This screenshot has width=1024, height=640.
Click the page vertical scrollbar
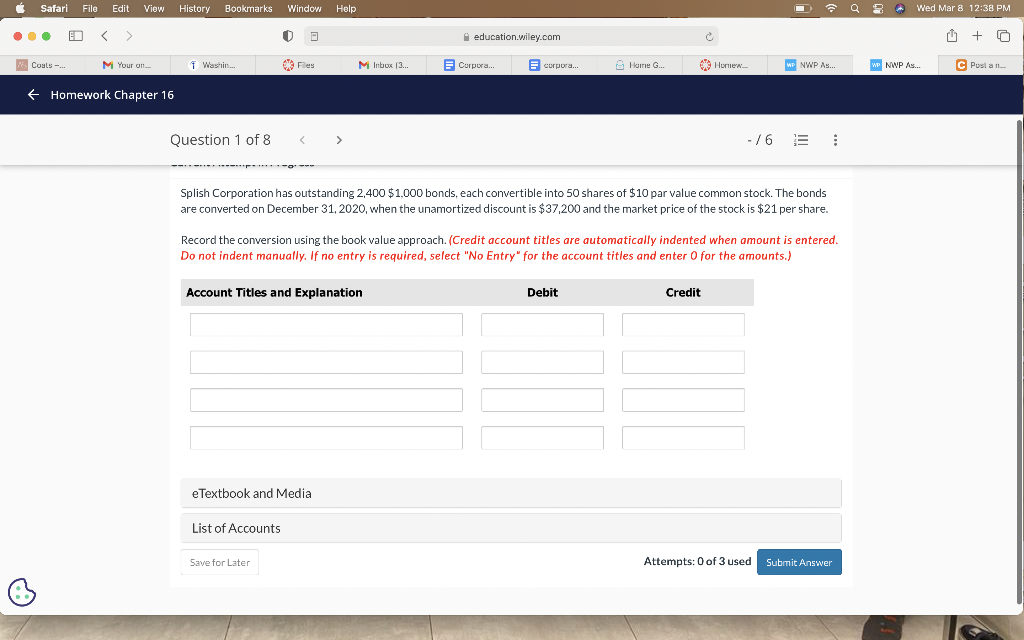[1020, 362]
